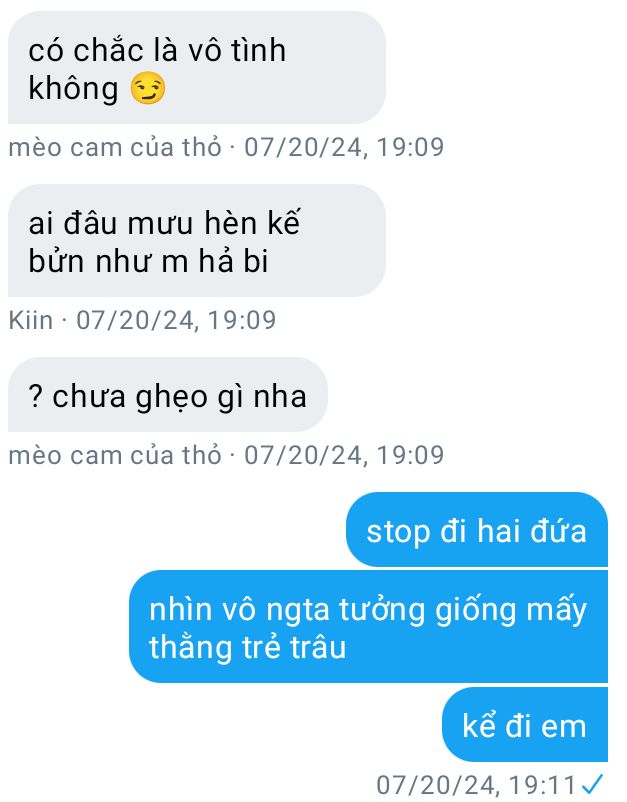627x802 pixels.
Task: Select sent message about "thằng trẻ trâu"
Action: (368, 627)
